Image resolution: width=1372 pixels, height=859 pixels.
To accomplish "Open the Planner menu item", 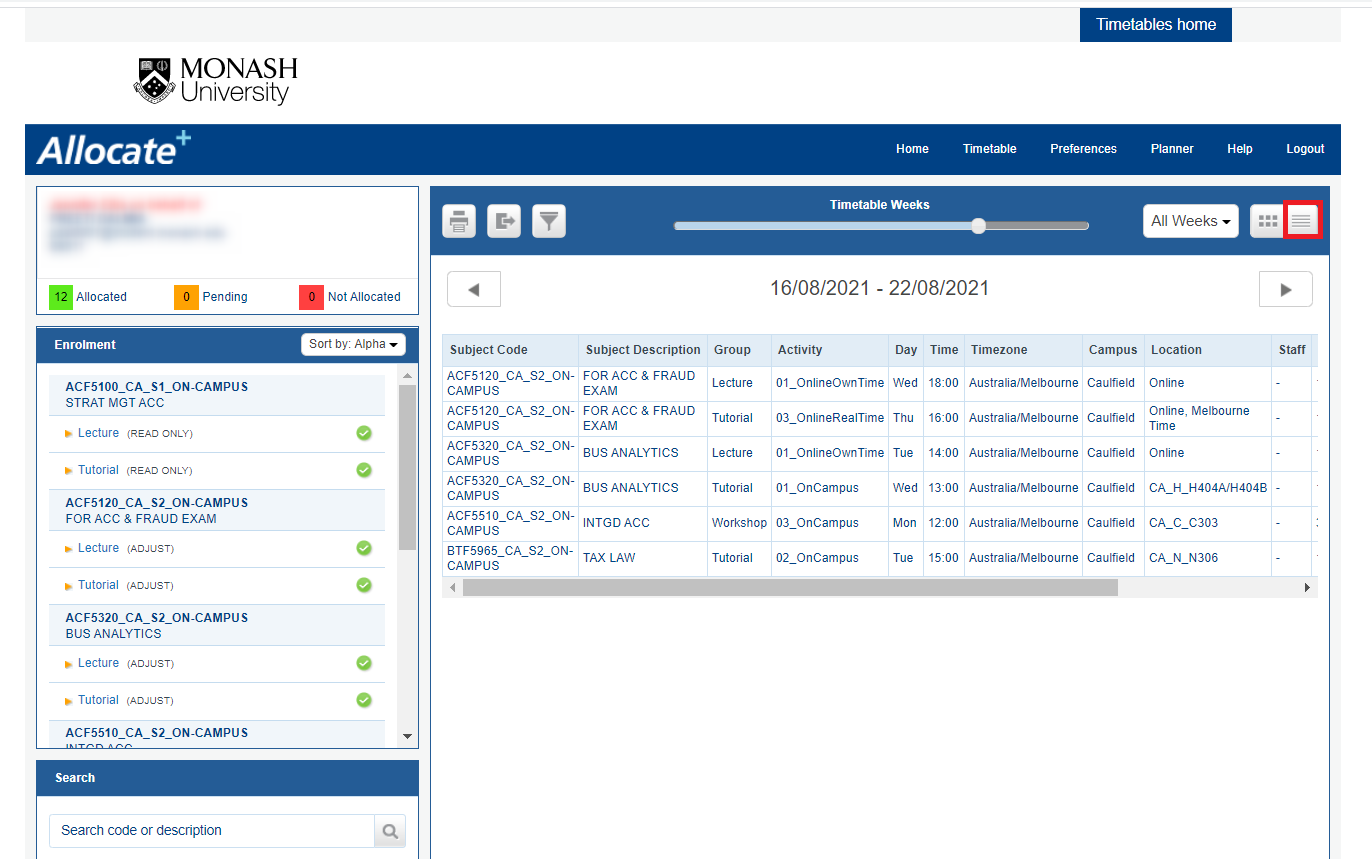I will click(1172, 149).
